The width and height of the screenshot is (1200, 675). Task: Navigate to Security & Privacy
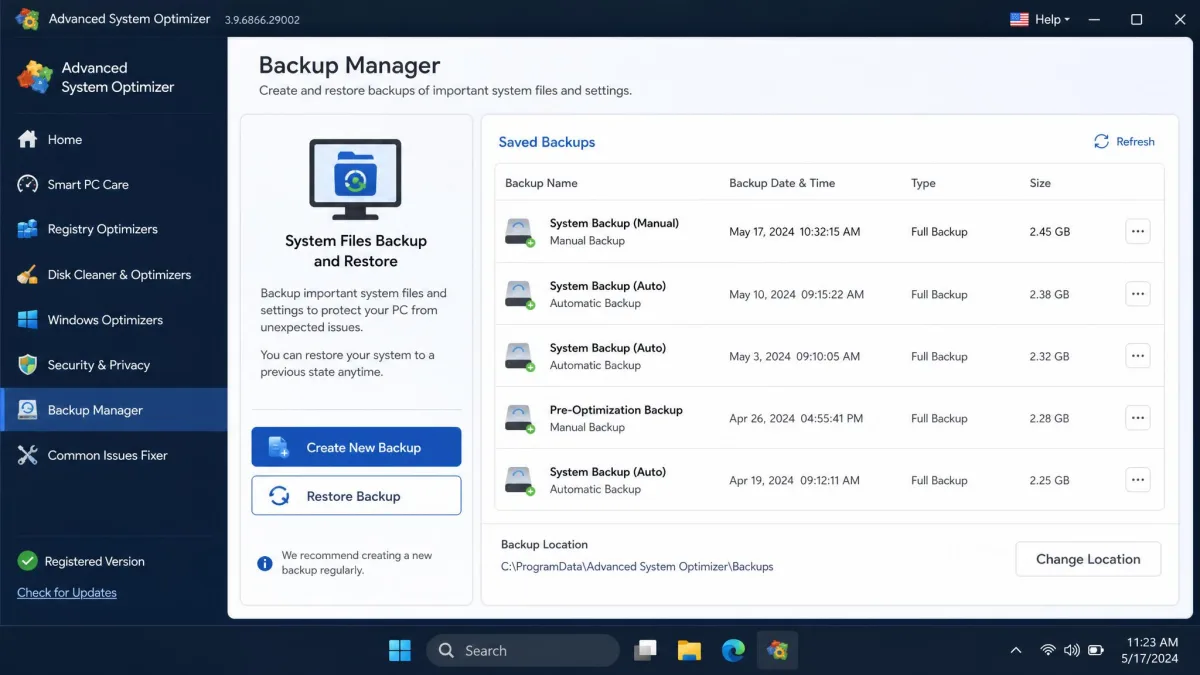coord(114,365)
